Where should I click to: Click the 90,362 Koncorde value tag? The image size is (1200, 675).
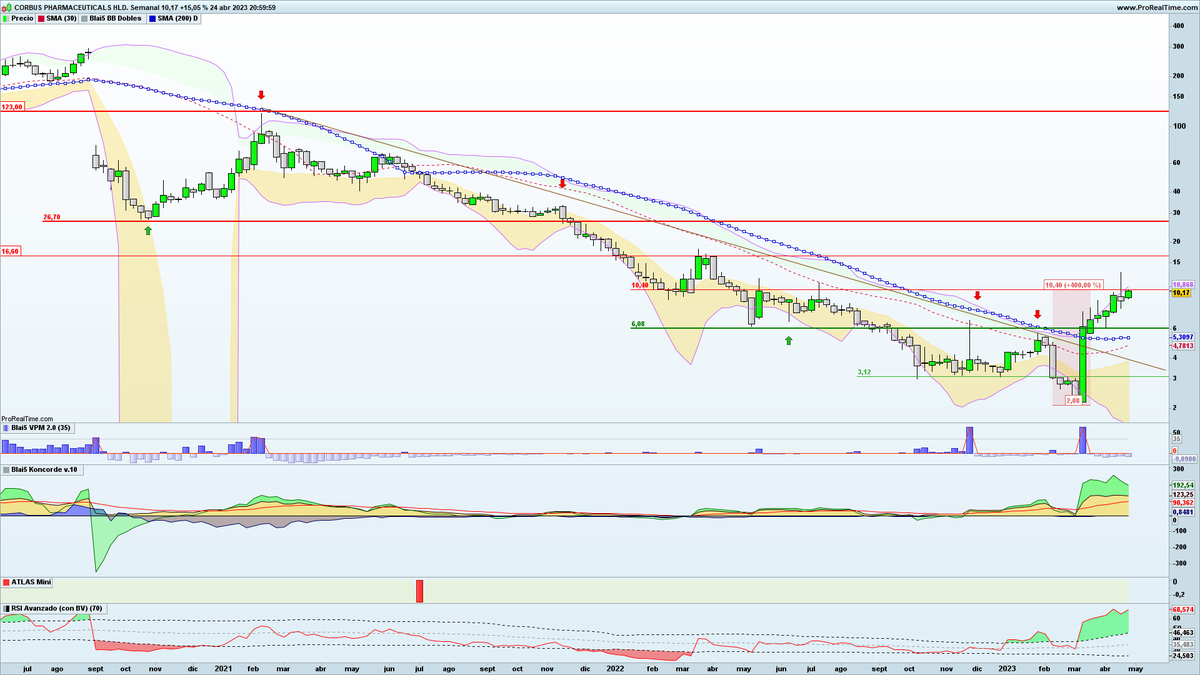click(1181, 503)
